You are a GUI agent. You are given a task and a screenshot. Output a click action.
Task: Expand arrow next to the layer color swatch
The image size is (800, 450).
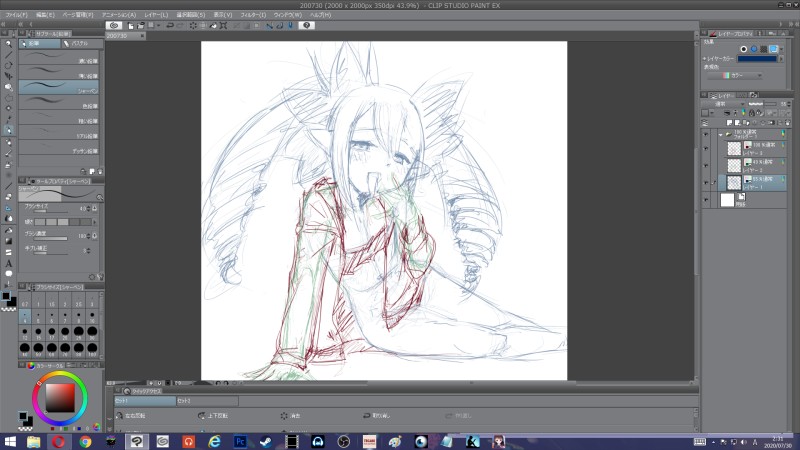click(781, 59)
